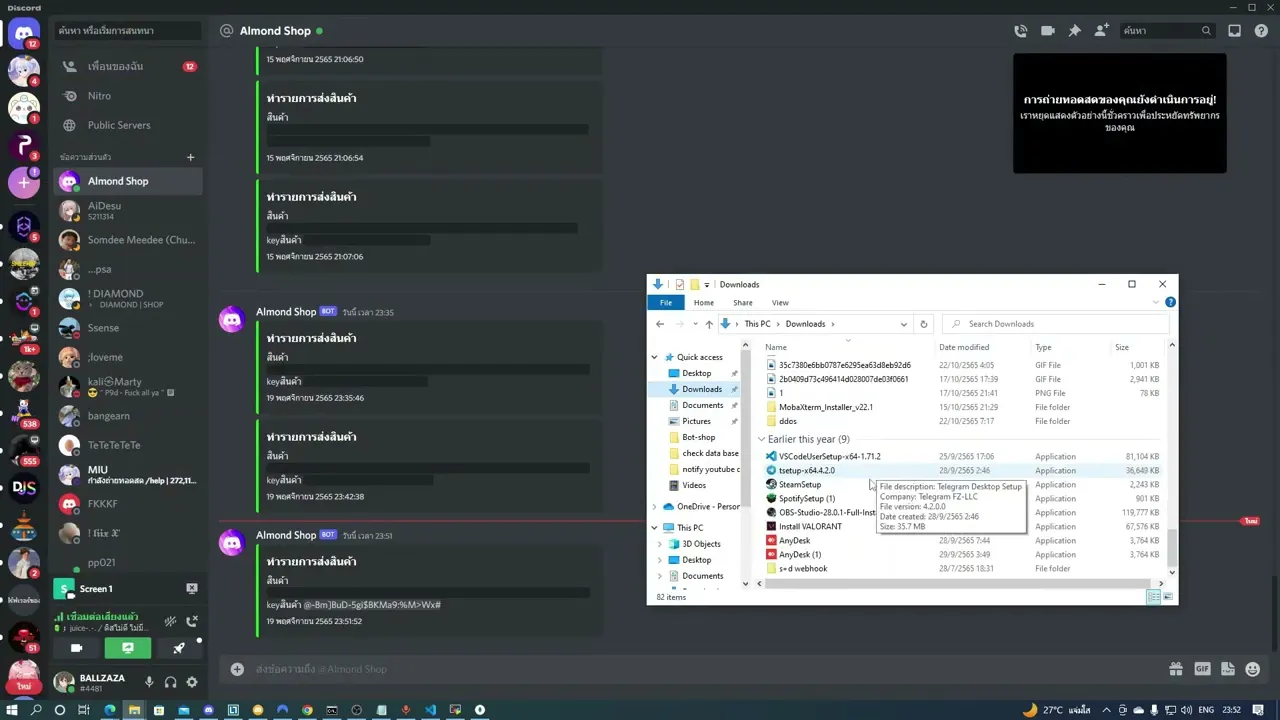Start a voice call in Discord
This screenshot has height=720, width=1280.
coord(1020,31)
